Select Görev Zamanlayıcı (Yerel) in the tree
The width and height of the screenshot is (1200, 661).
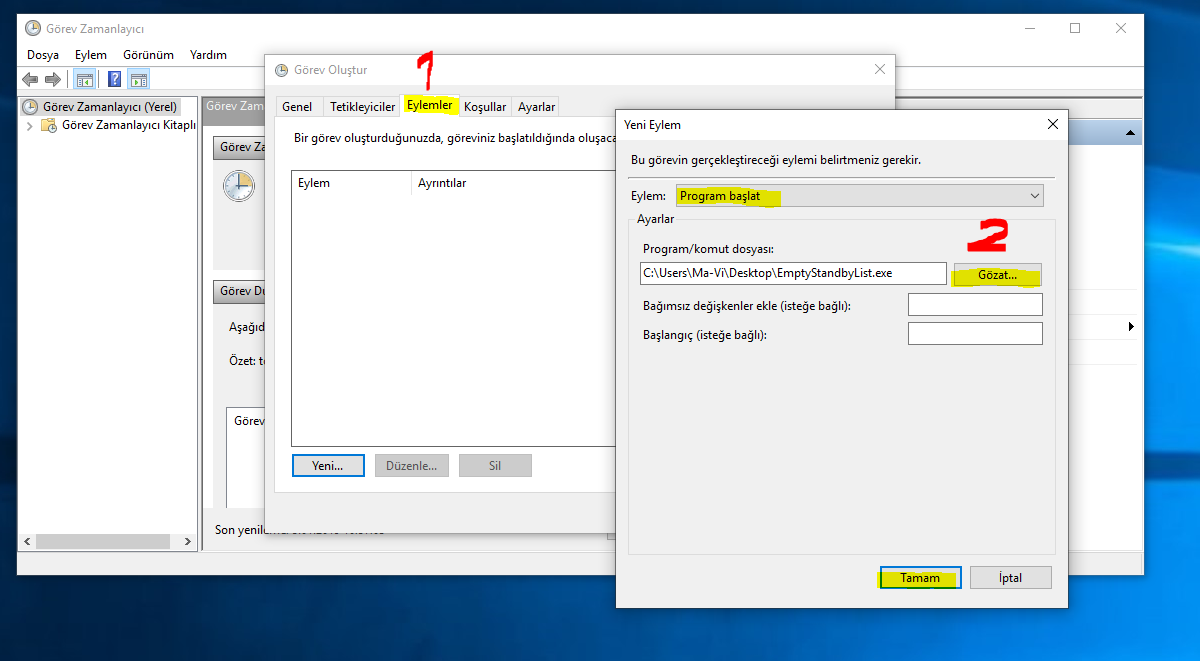pos(110,106)
